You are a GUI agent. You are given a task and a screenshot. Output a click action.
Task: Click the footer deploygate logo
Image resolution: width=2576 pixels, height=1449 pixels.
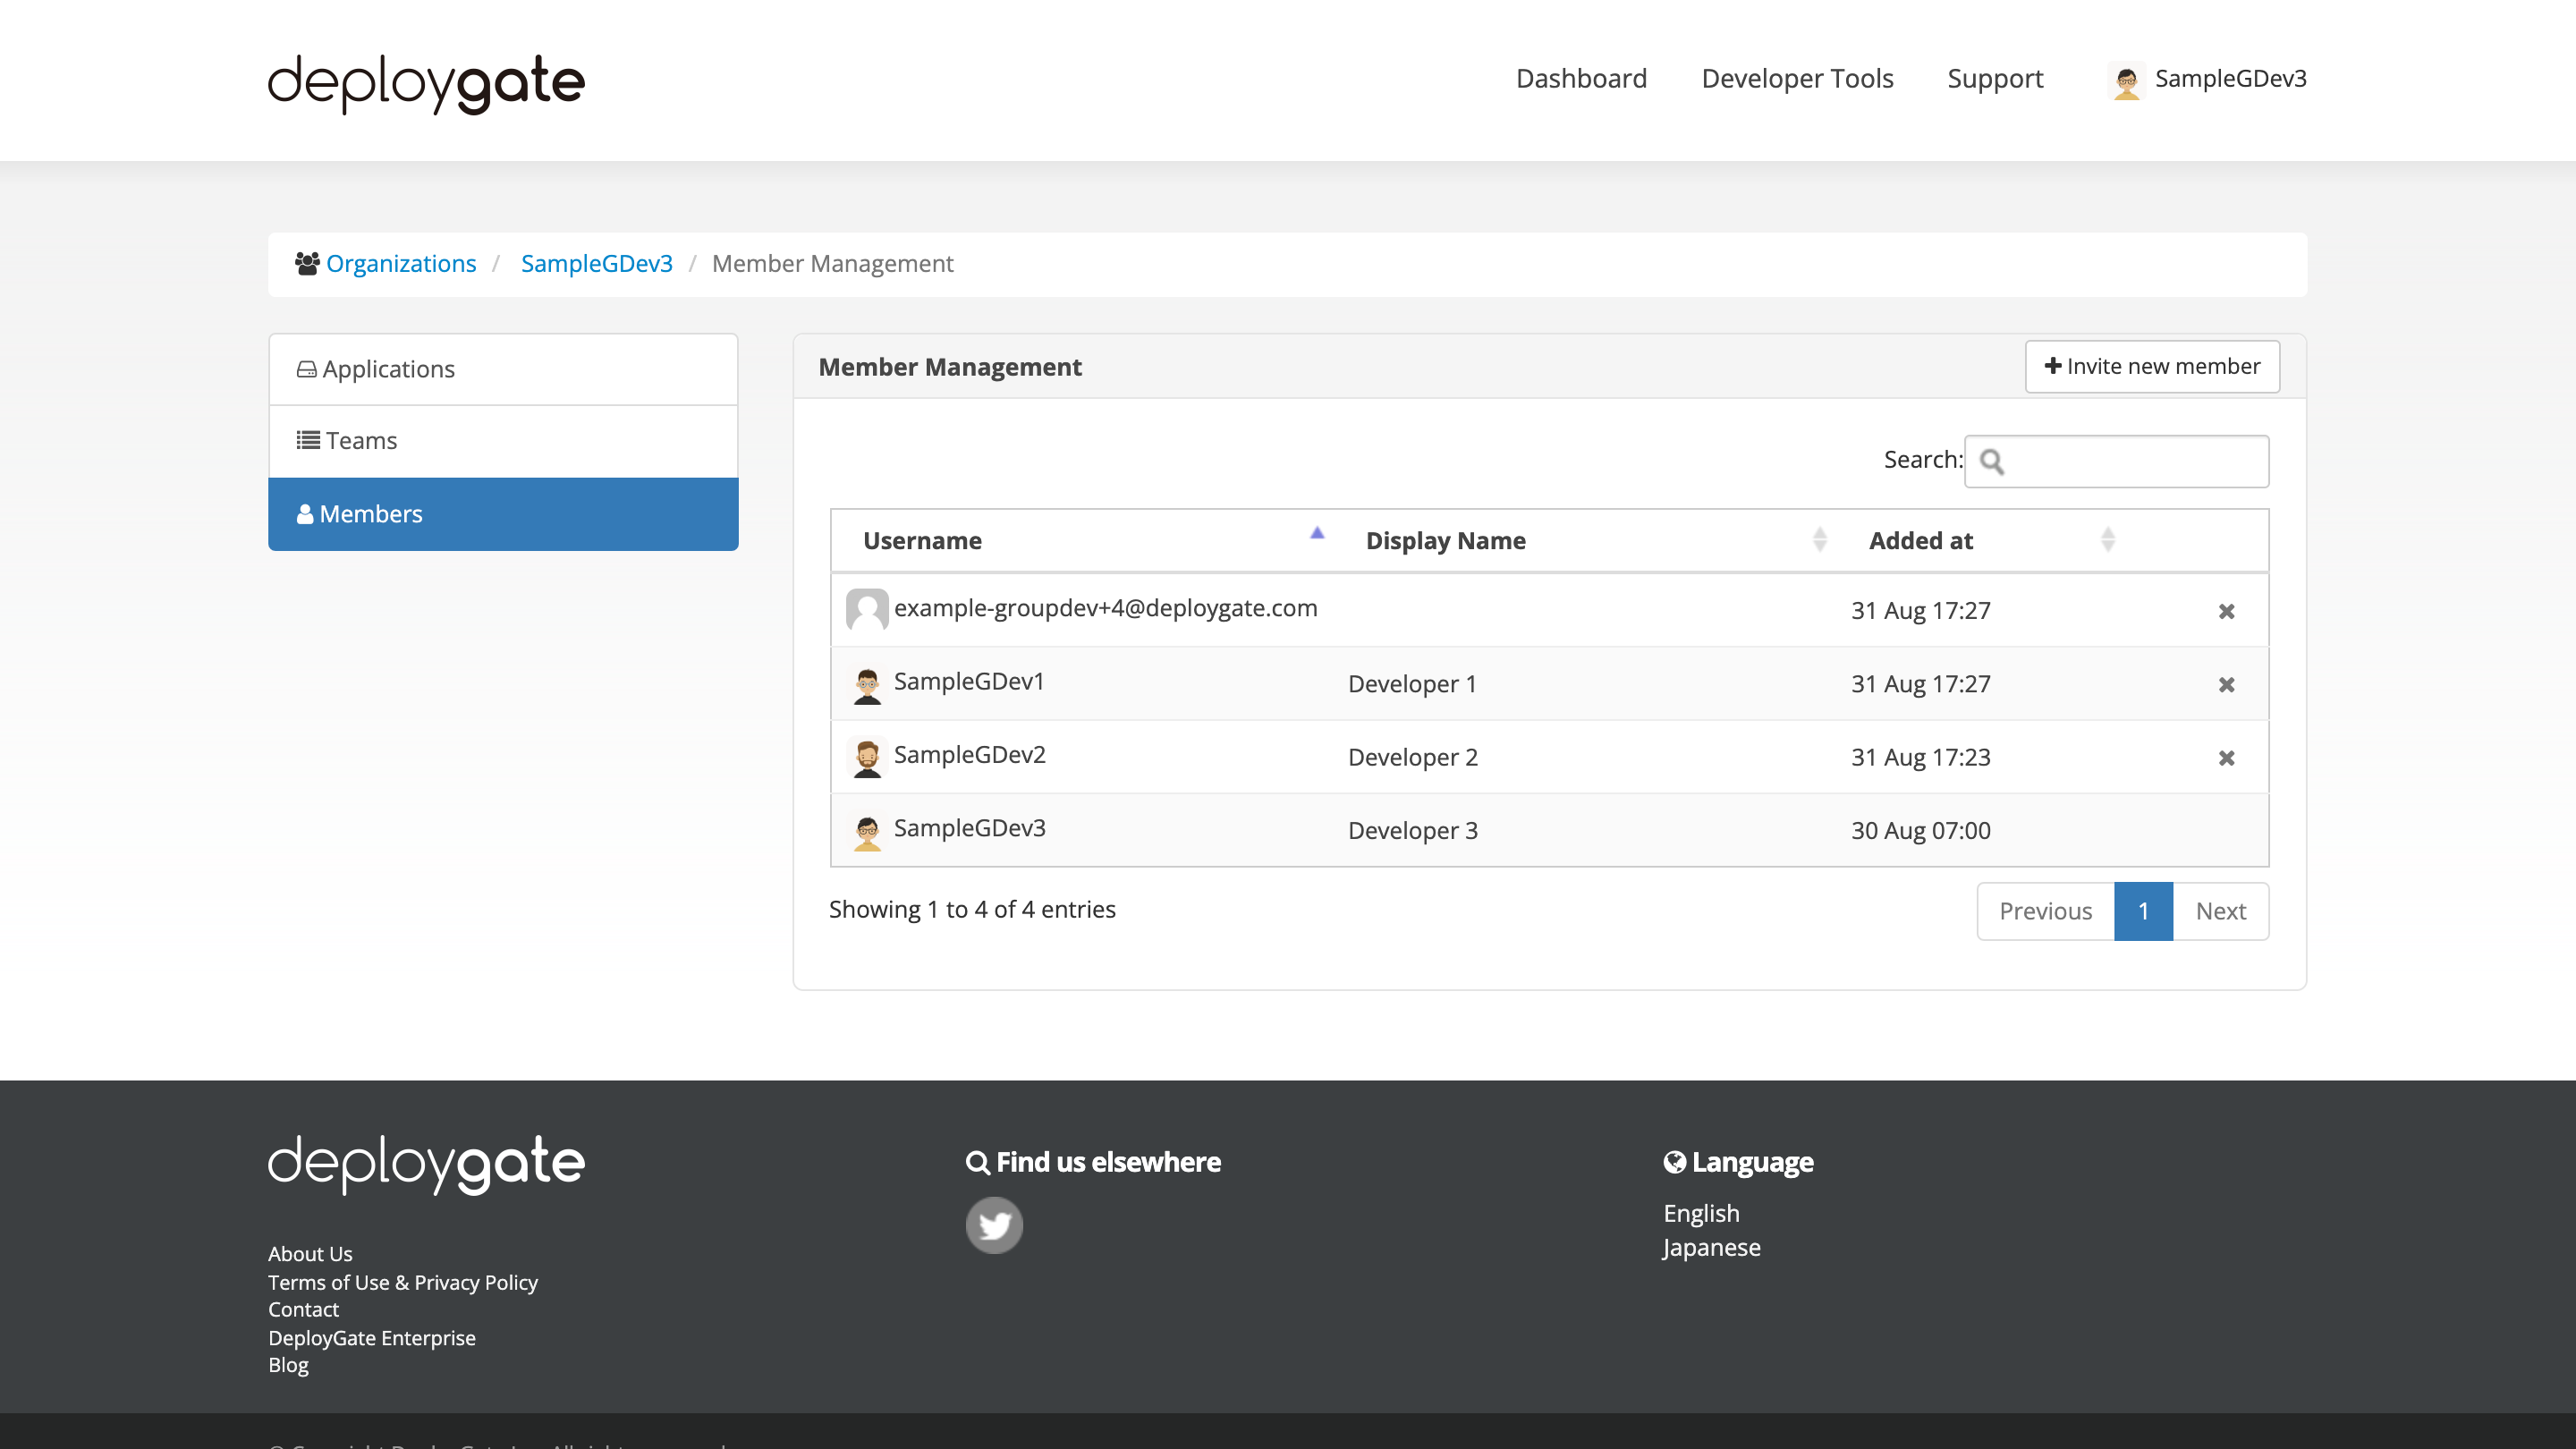tap(426, 1163)
